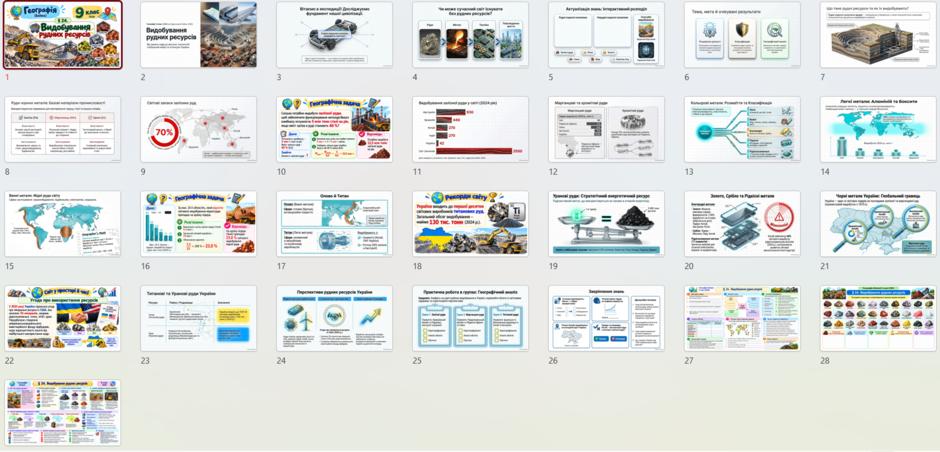
Task: Click slide 5 'Актуалізація знань' thumbnail
Action: [607, 35]
